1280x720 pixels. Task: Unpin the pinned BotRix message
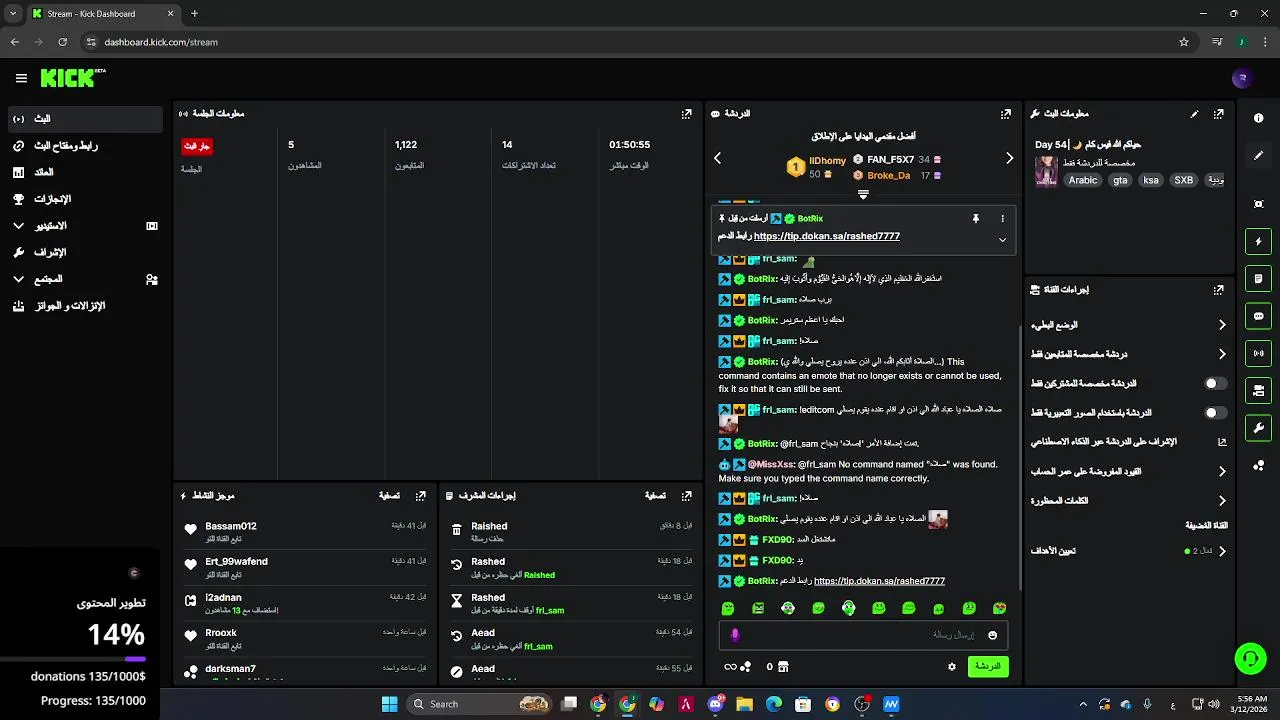[976, 218]
